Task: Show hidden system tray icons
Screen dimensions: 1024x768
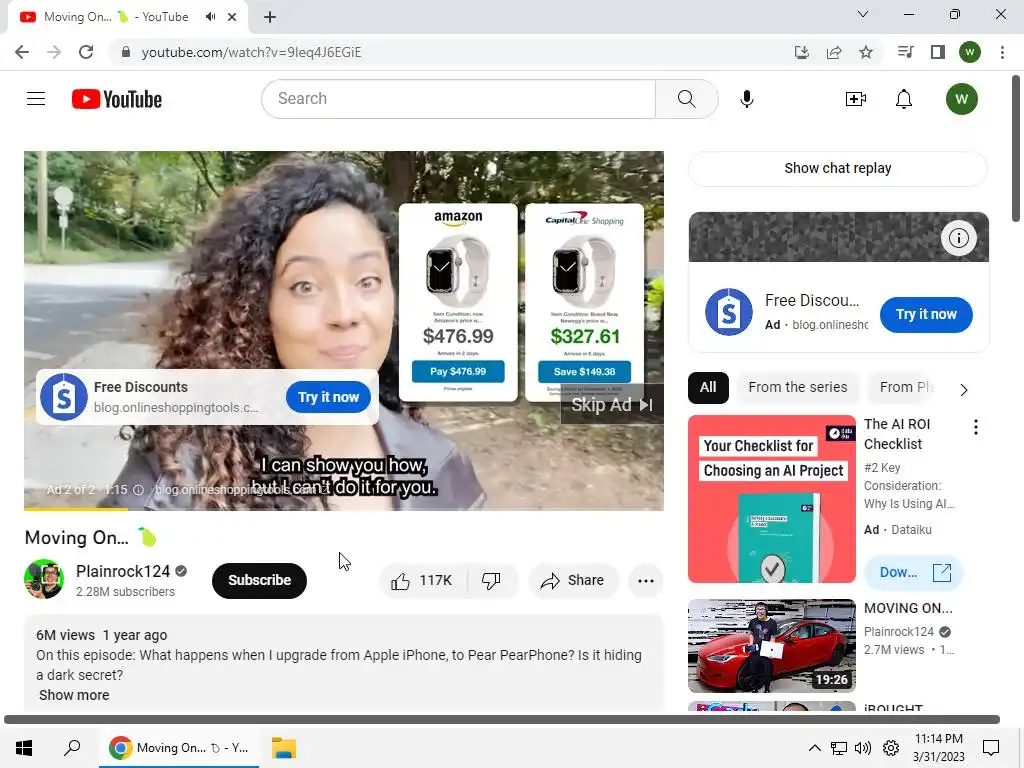Action: [814, 748]
